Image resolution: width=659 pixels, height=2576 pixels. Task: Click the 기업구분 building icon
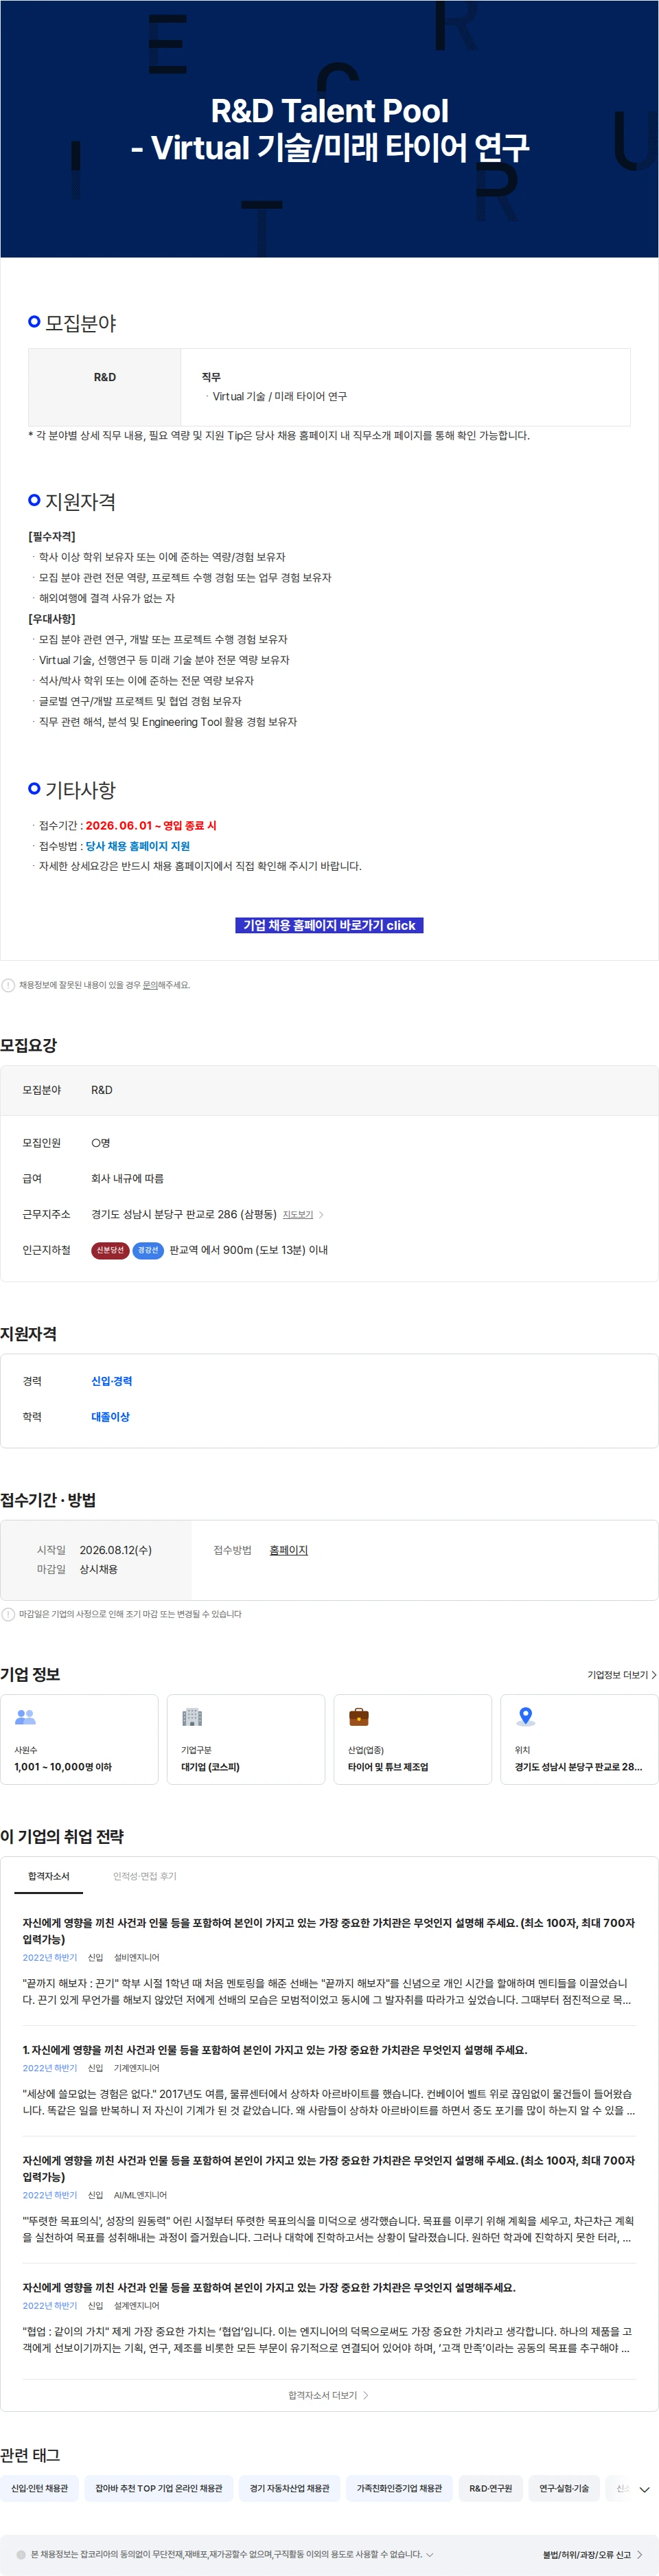point(192,1717)
